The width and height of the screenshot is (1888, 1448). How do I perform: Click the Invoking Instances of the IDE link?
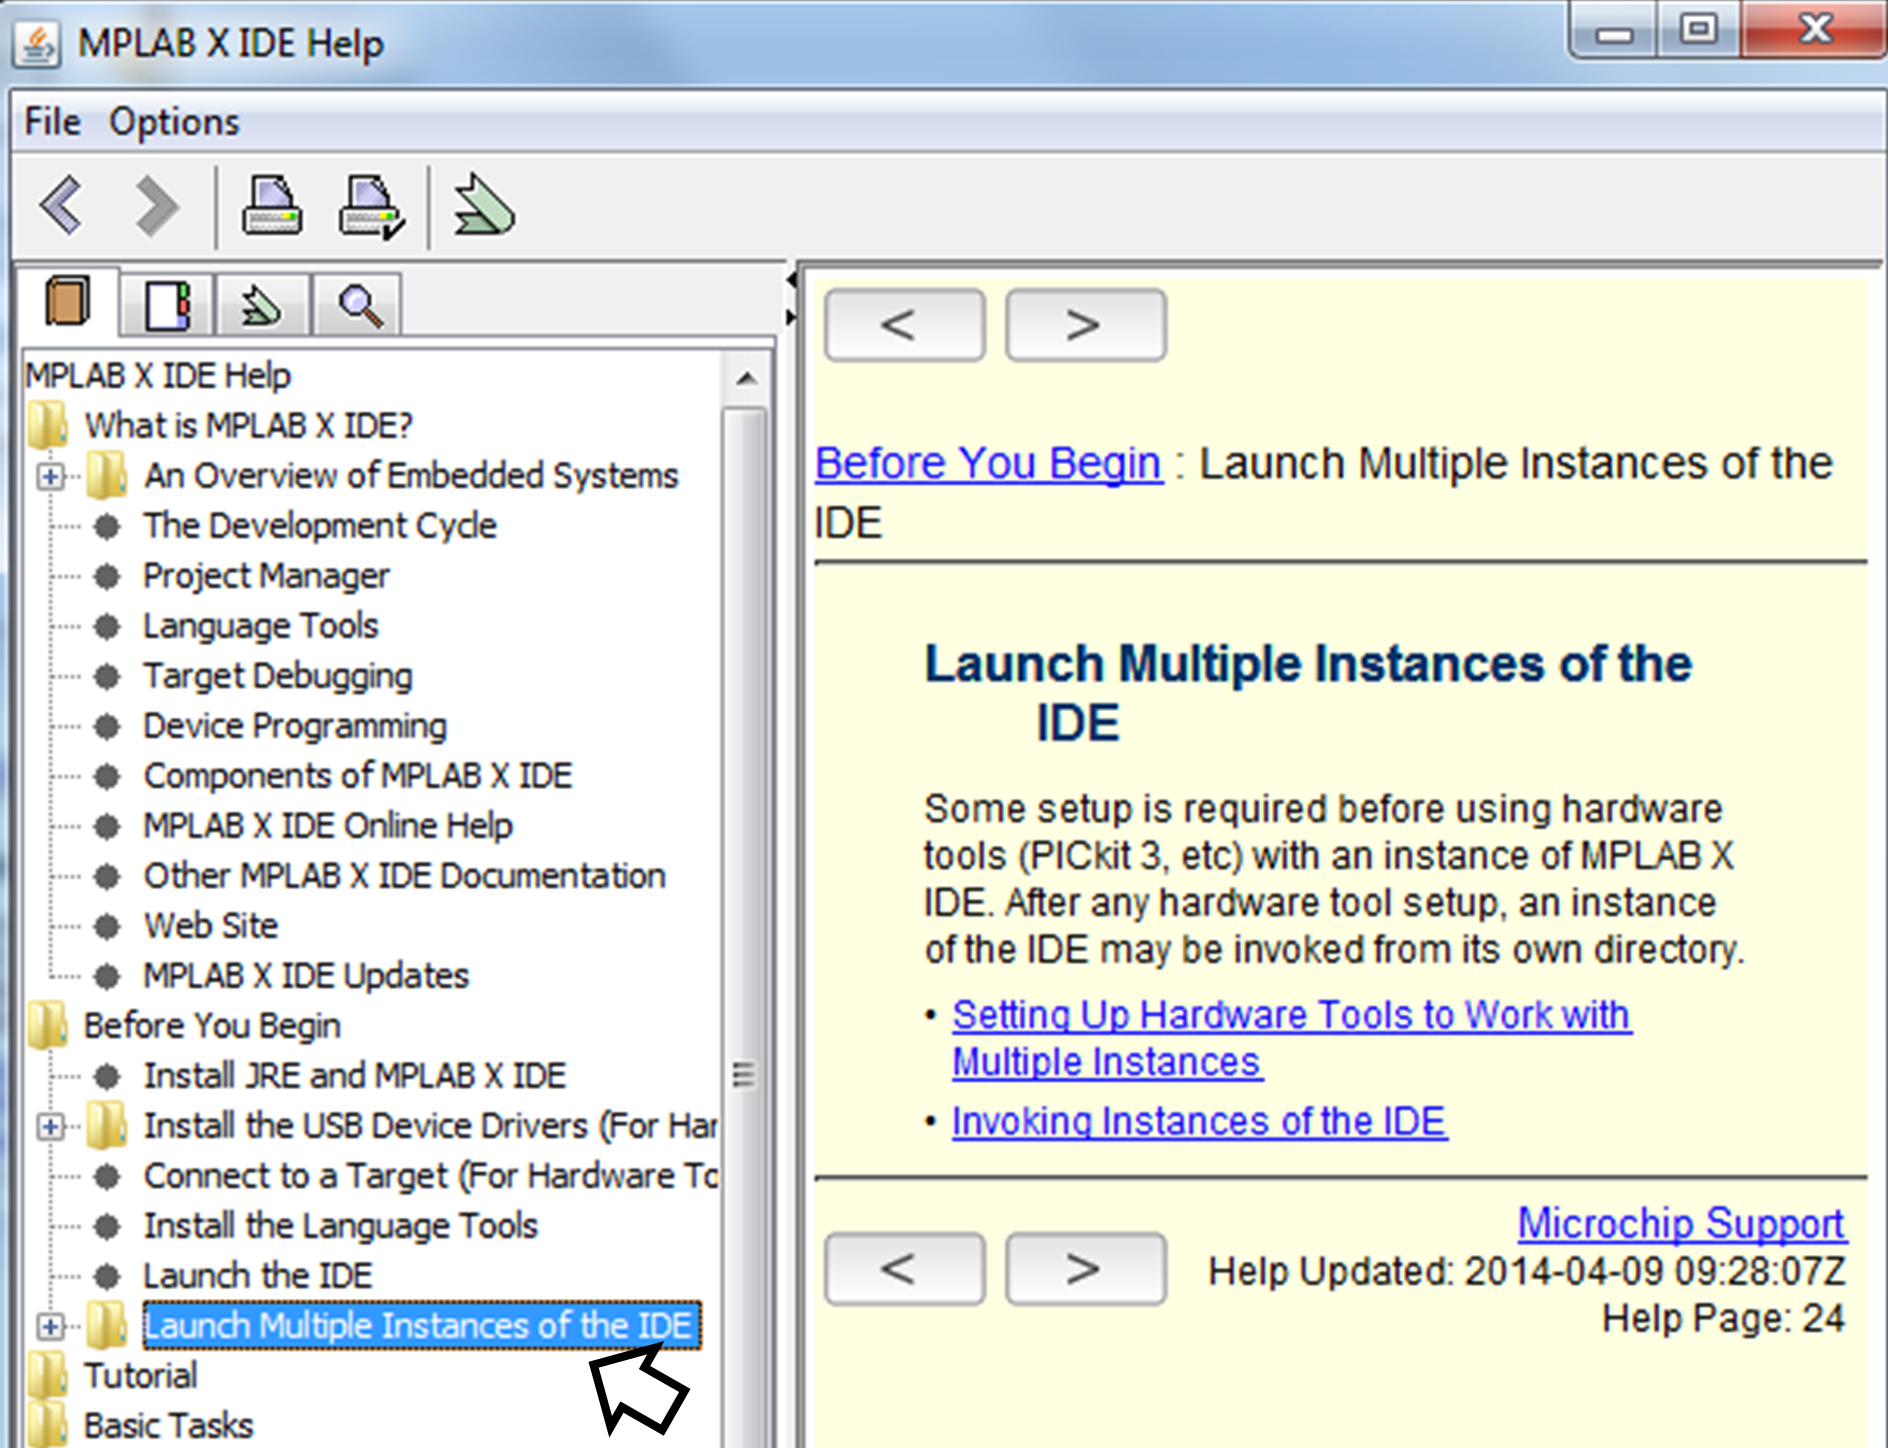[x=1199, y=1121]
